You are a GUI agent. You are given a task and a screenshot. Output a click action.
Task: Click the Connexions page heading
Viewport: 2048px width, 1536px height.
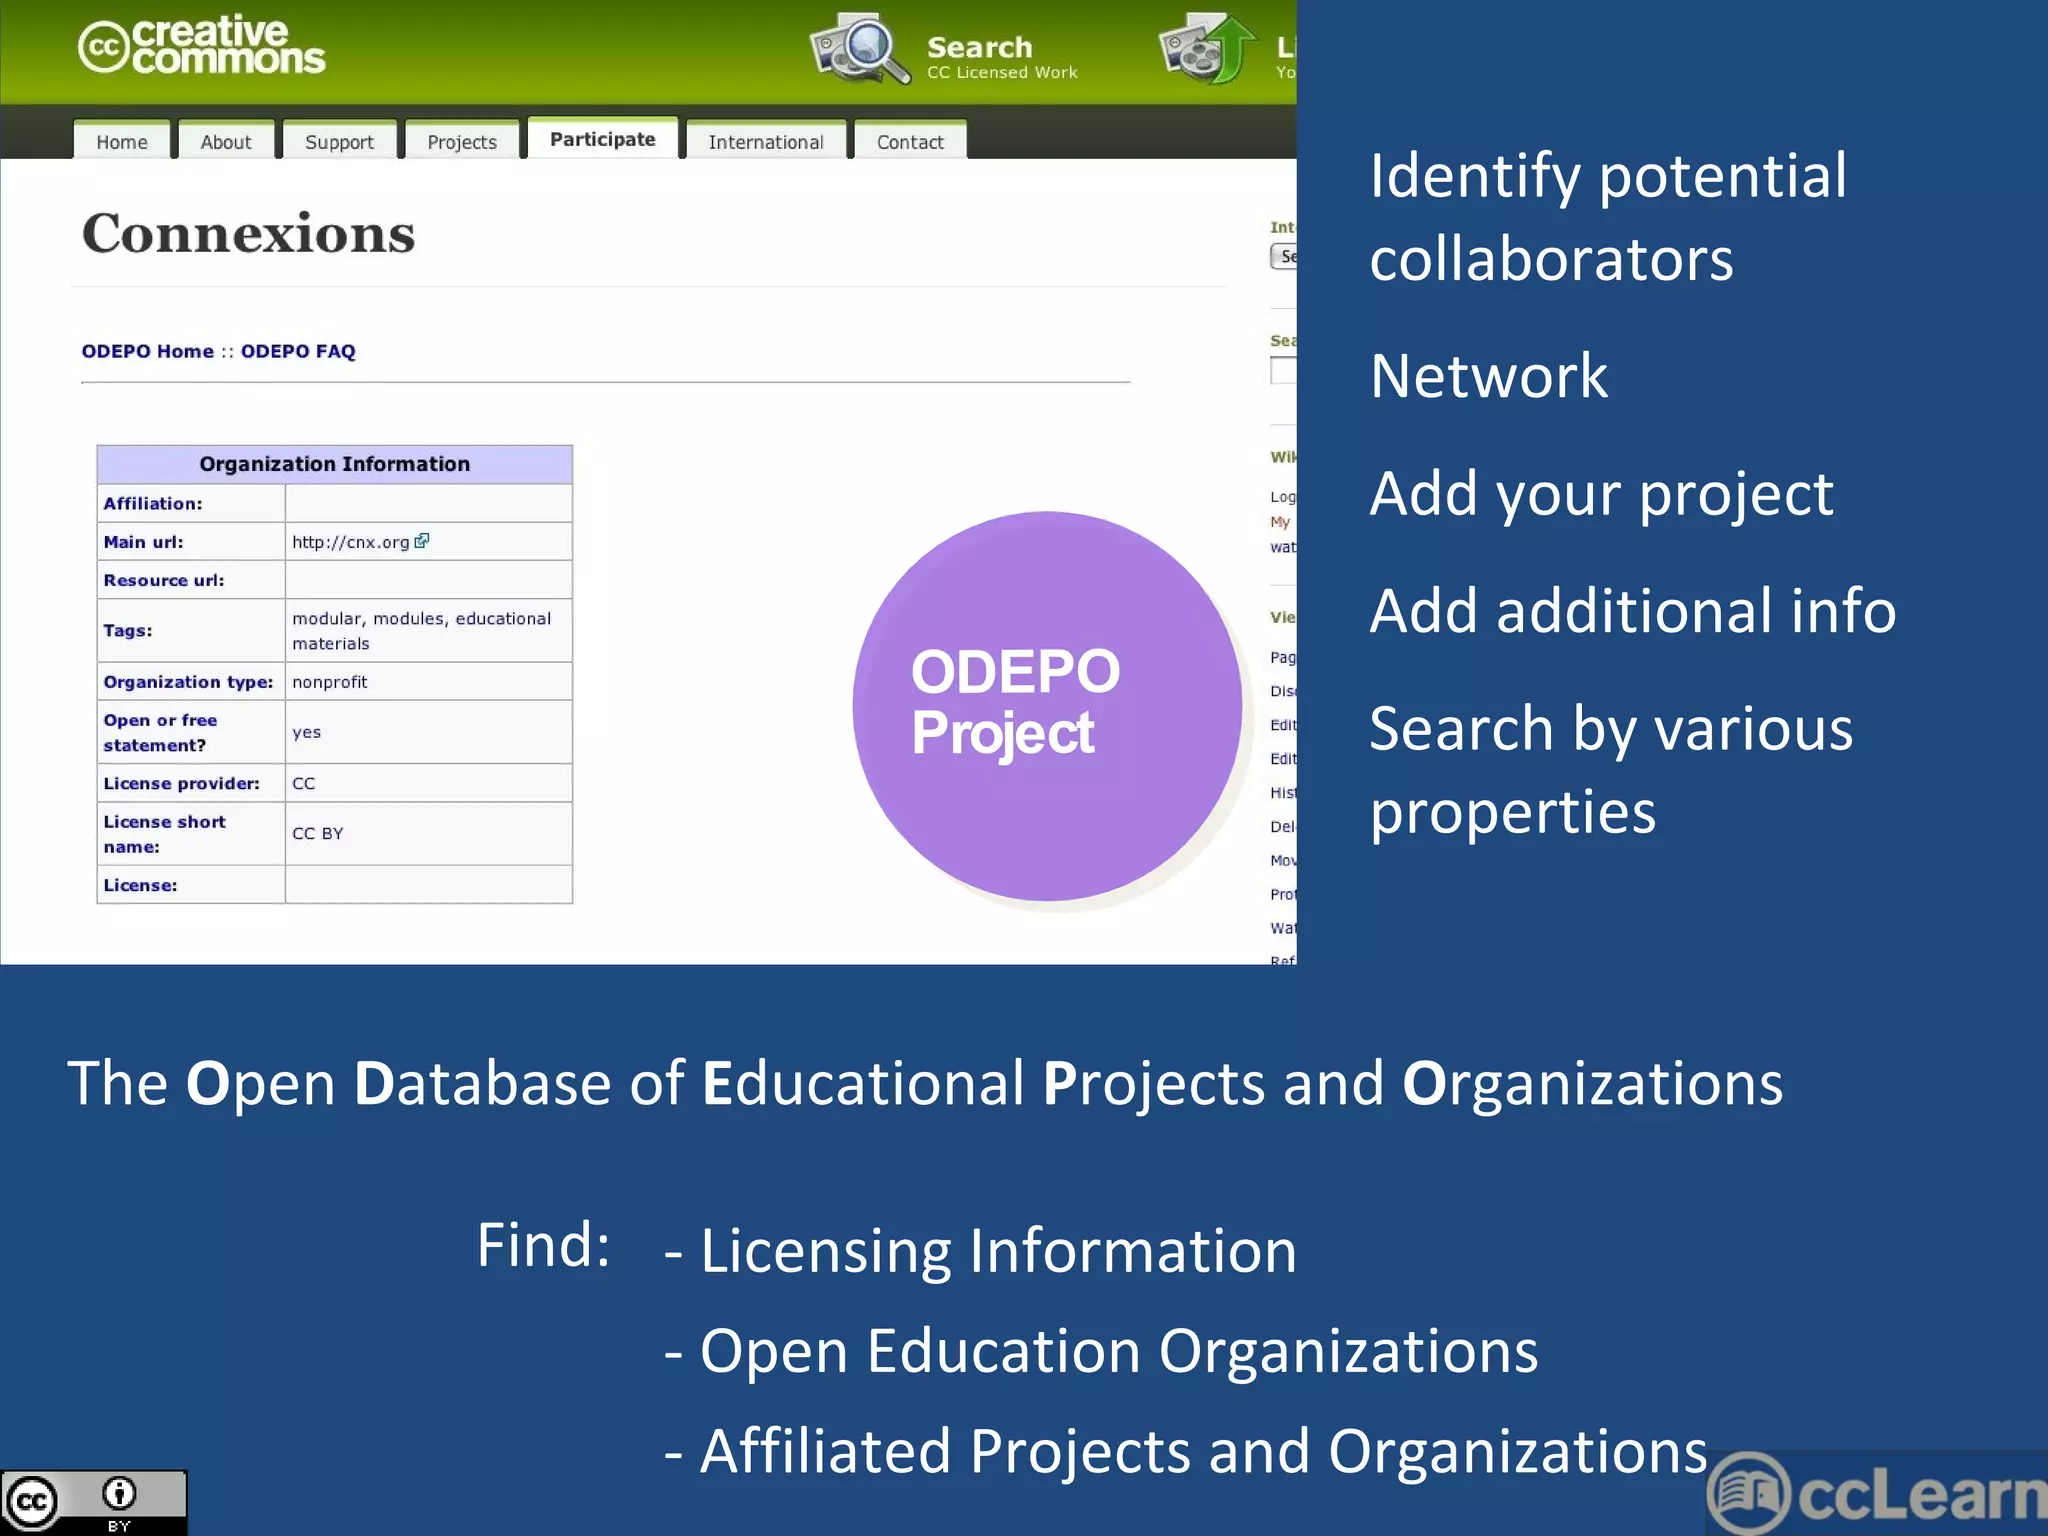point(248,234)
